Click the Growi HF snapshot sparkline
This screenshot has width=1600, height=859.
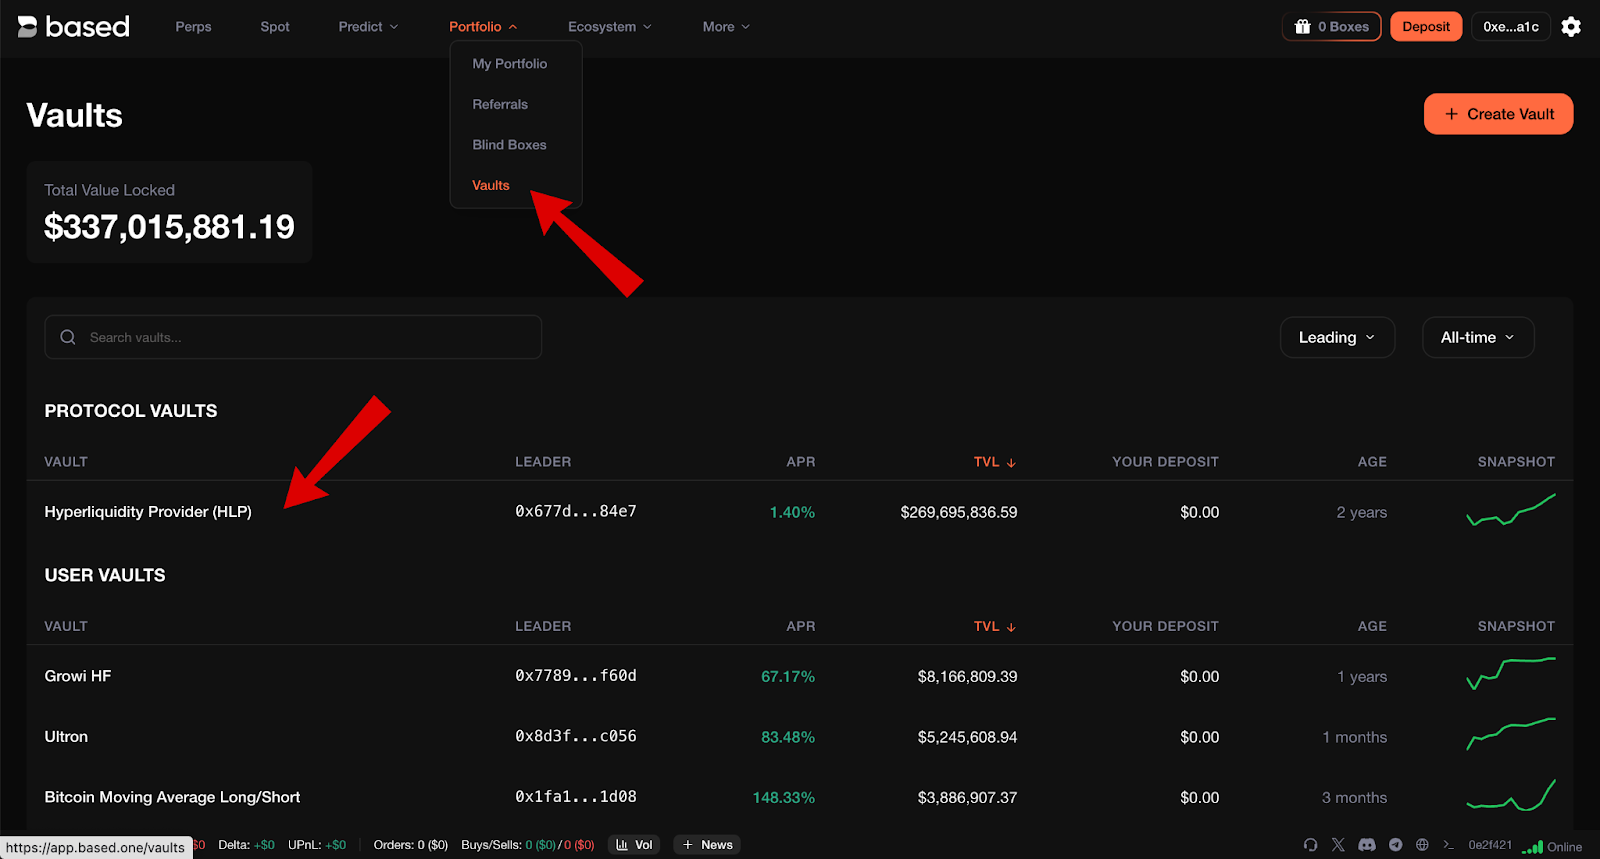point(1511,674)
